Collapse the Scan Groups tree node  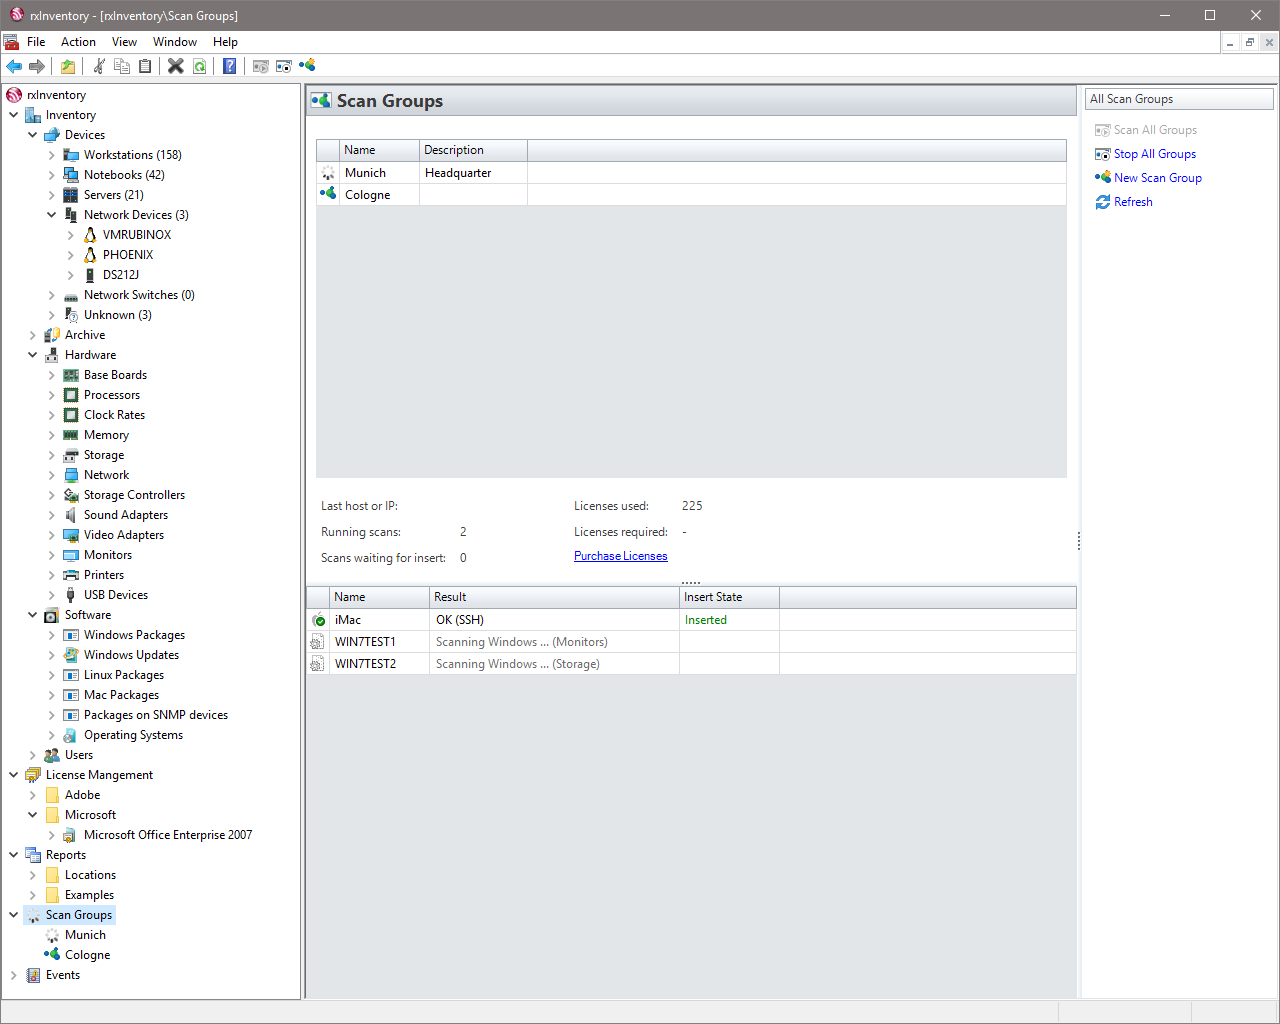[x=14, y=915]
